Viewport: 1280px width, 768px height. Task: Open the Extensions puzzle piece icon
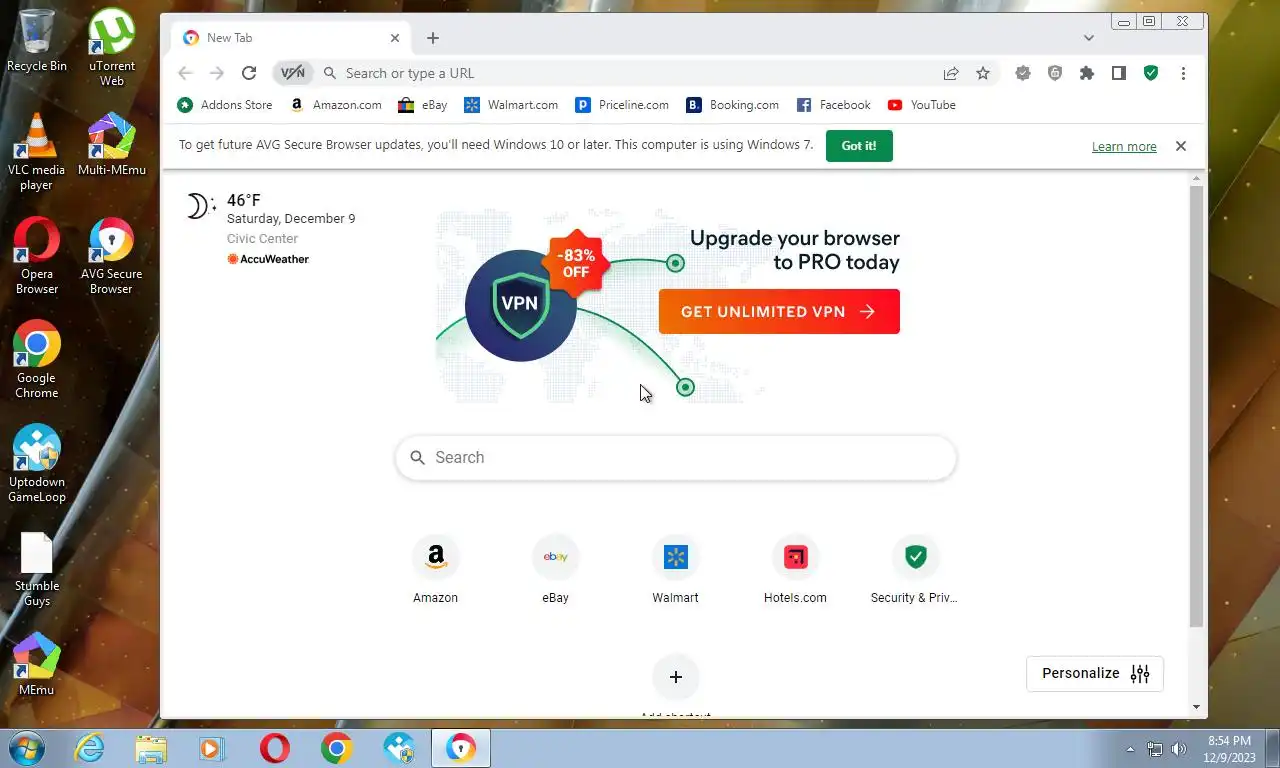[1087, 73]
